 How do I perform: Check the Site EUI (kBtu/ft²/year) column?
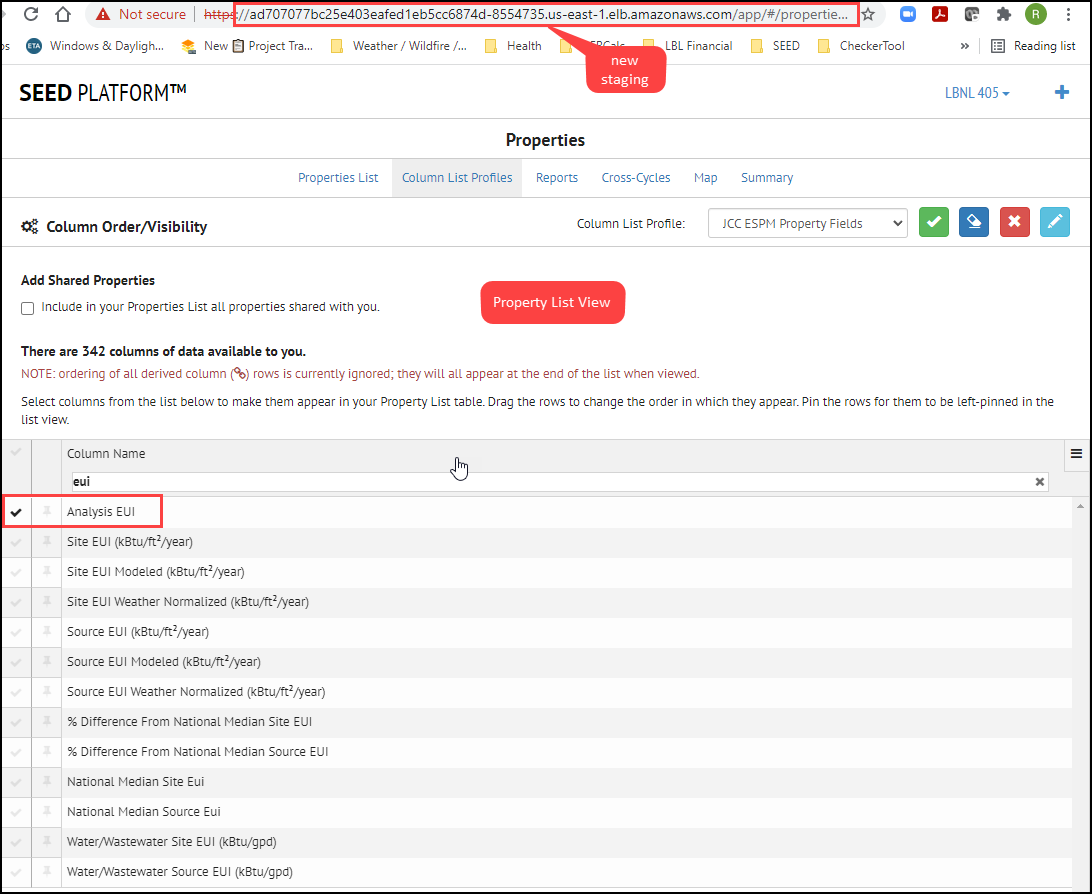pyautogui.click(x=15, y=542)
